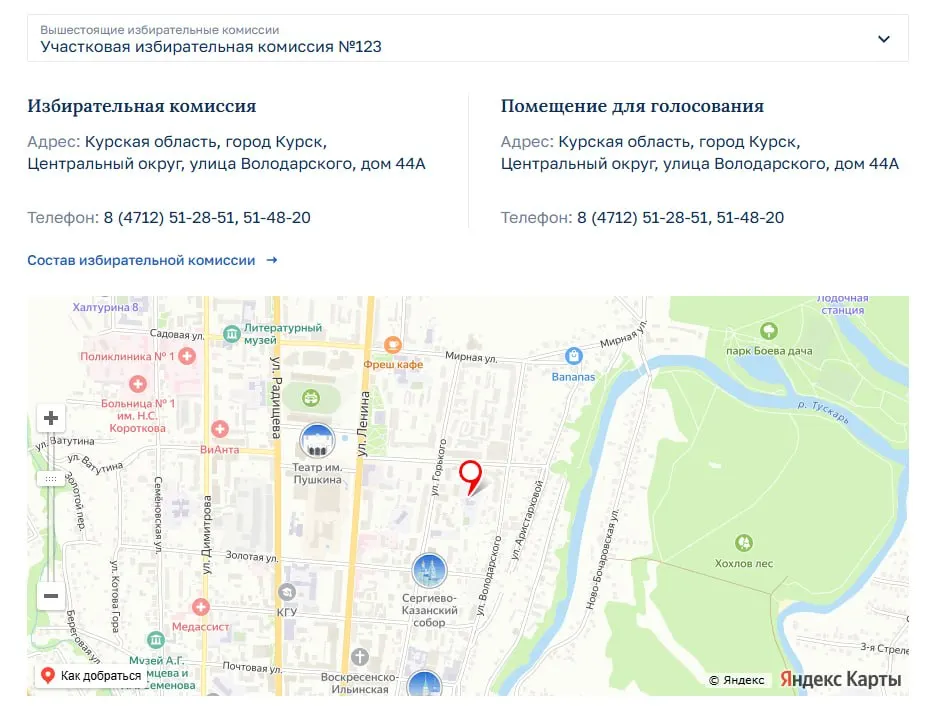This screenshot has height=706, width=927.
Task: Click the Фреш кафе coffee icon
Action: [393, 344]
